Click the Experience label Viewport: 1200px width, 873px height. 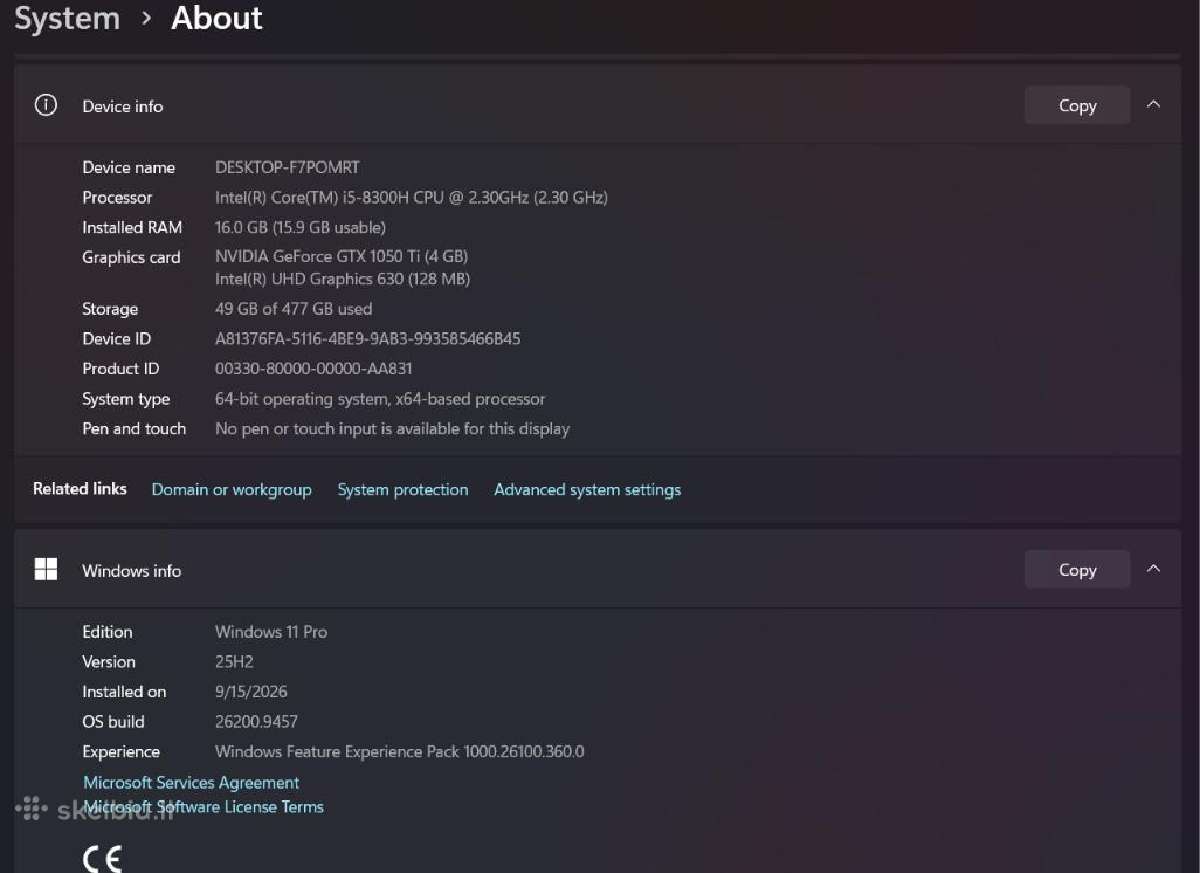point(121,752)
